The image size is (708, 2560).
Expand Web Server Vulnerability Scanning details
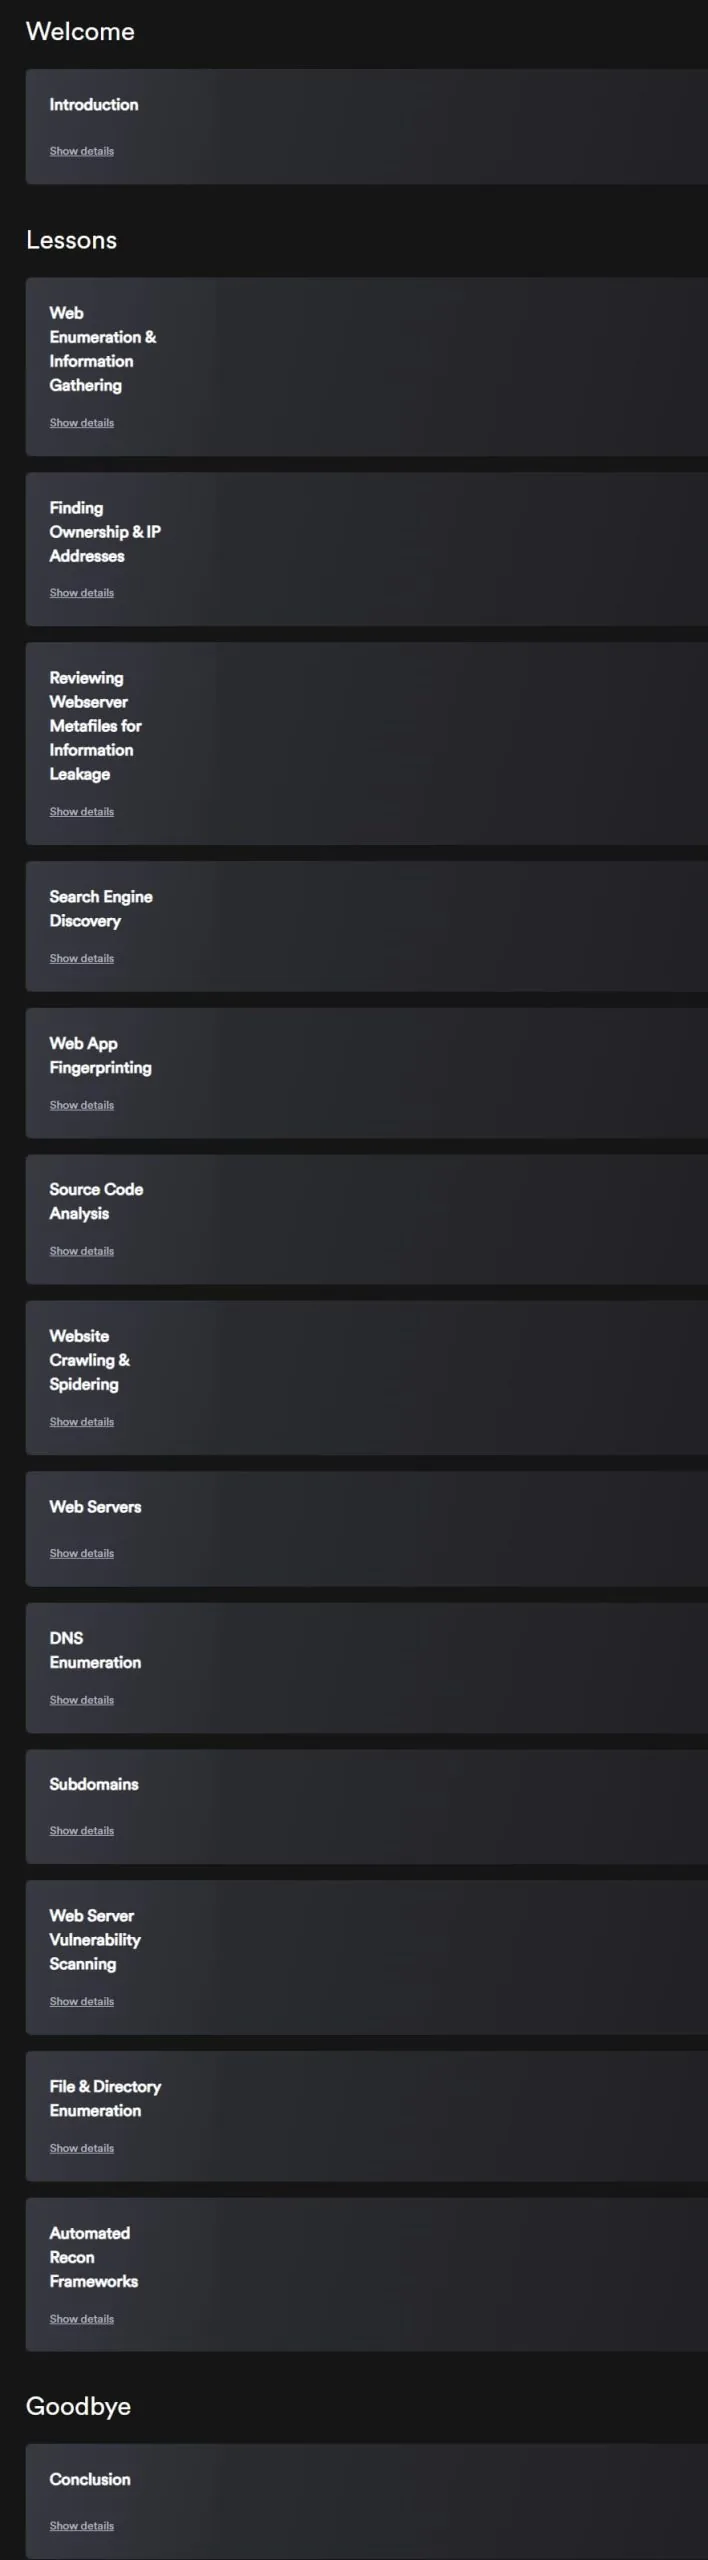tap(82, 2002)
